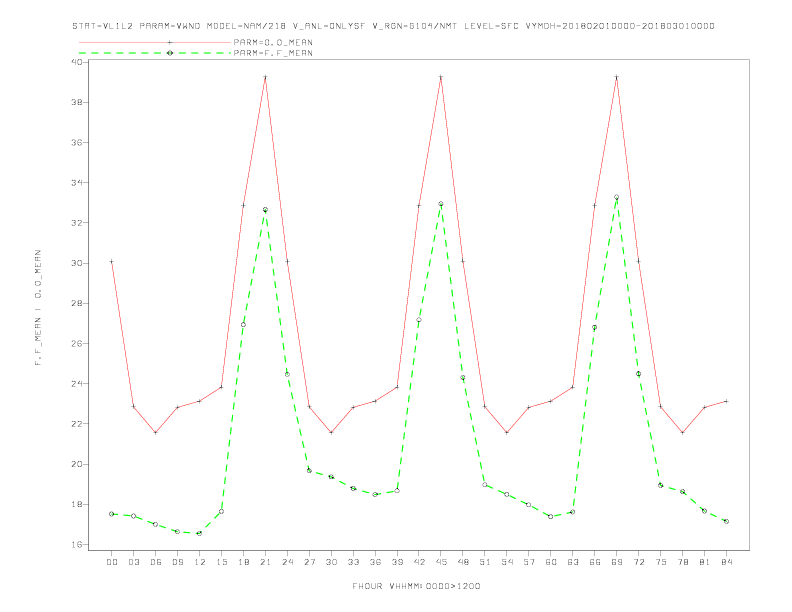The width and height of the screenshot is (792, 612).
Task: Click green F_MEAN peak circle at hour 21
Action: click(265, 210)
